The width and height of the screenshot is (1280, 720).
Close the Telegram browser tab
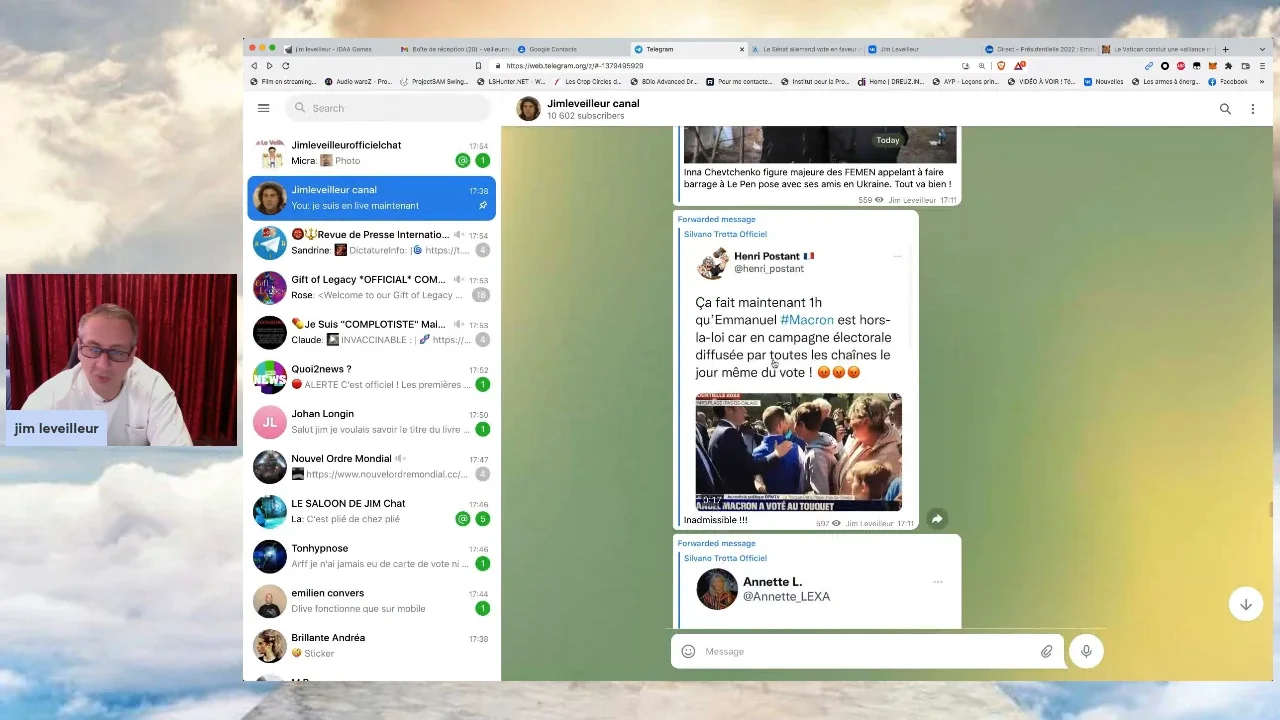(x=742, y=49)
